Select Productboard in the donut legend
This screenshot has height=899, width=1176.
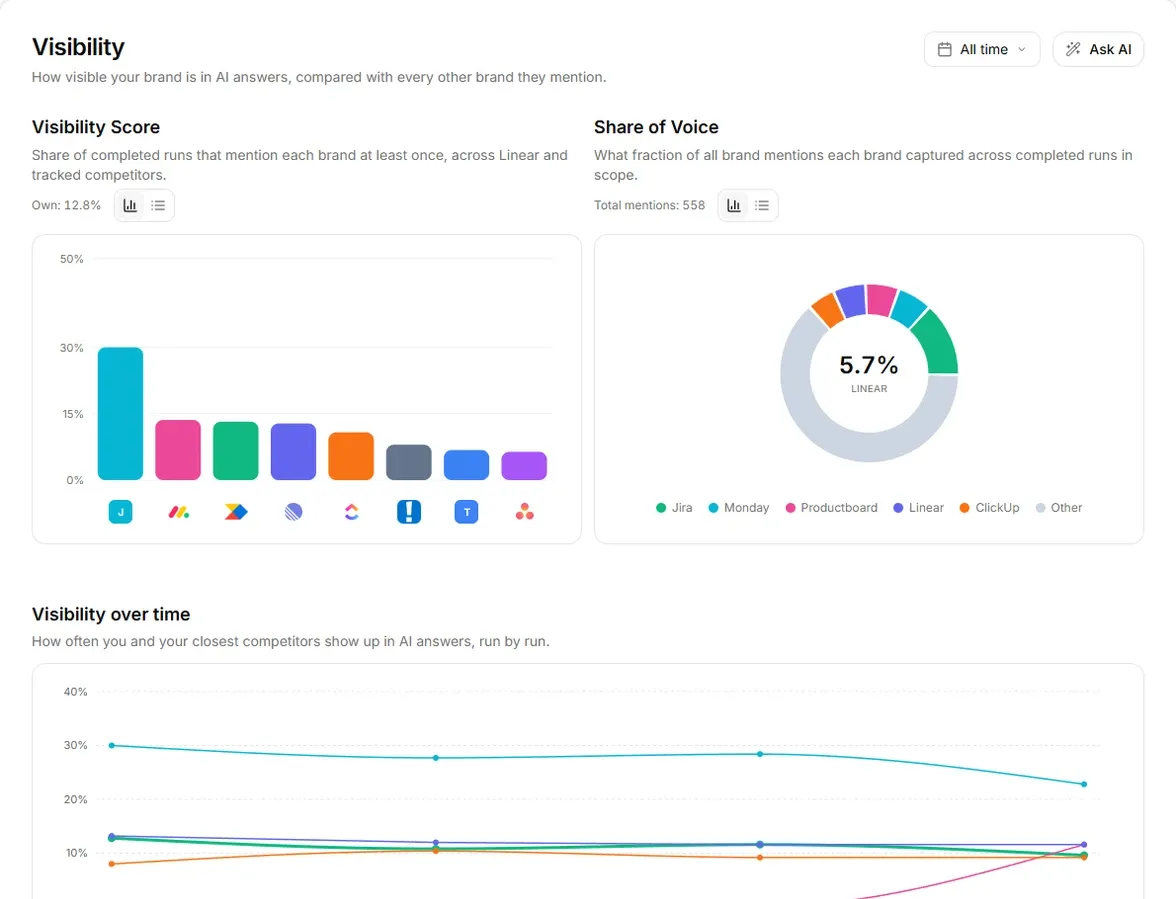pyautogui.click(x=831, y=508)
